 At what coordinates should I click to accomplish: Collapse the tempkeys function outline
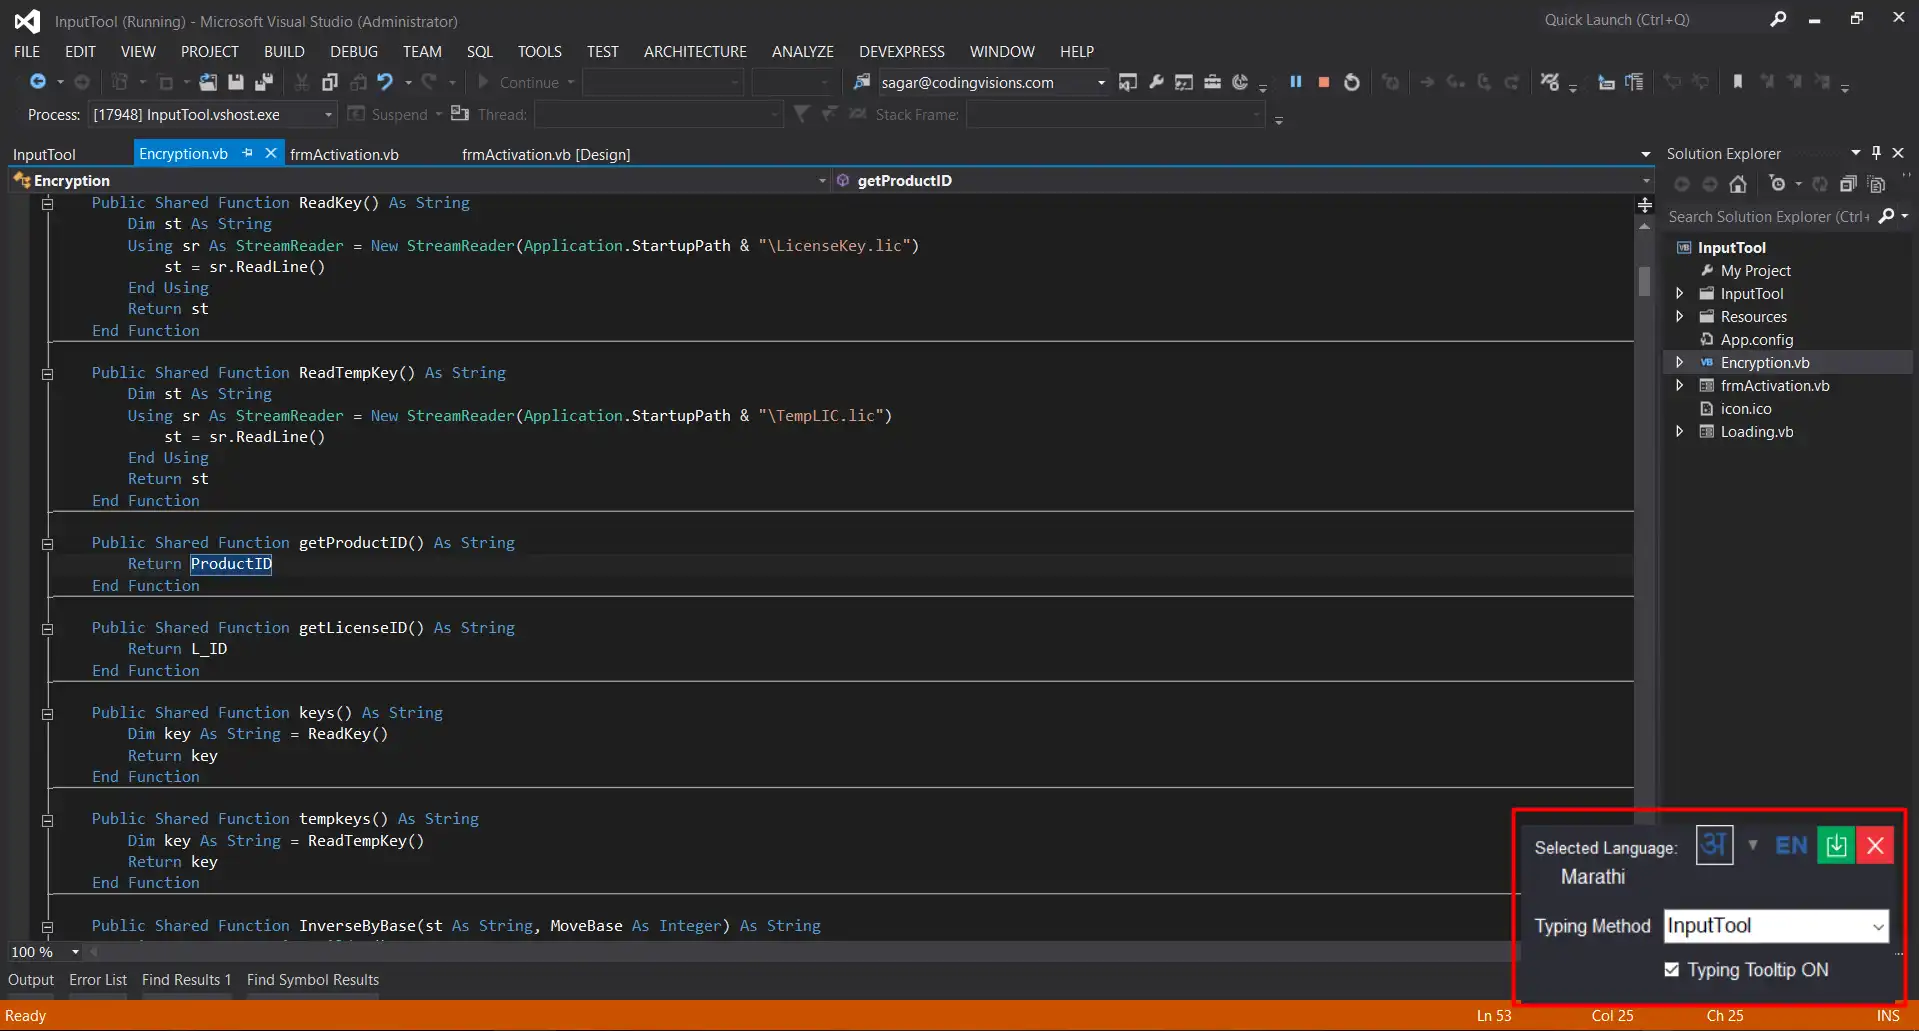(47, 820)
